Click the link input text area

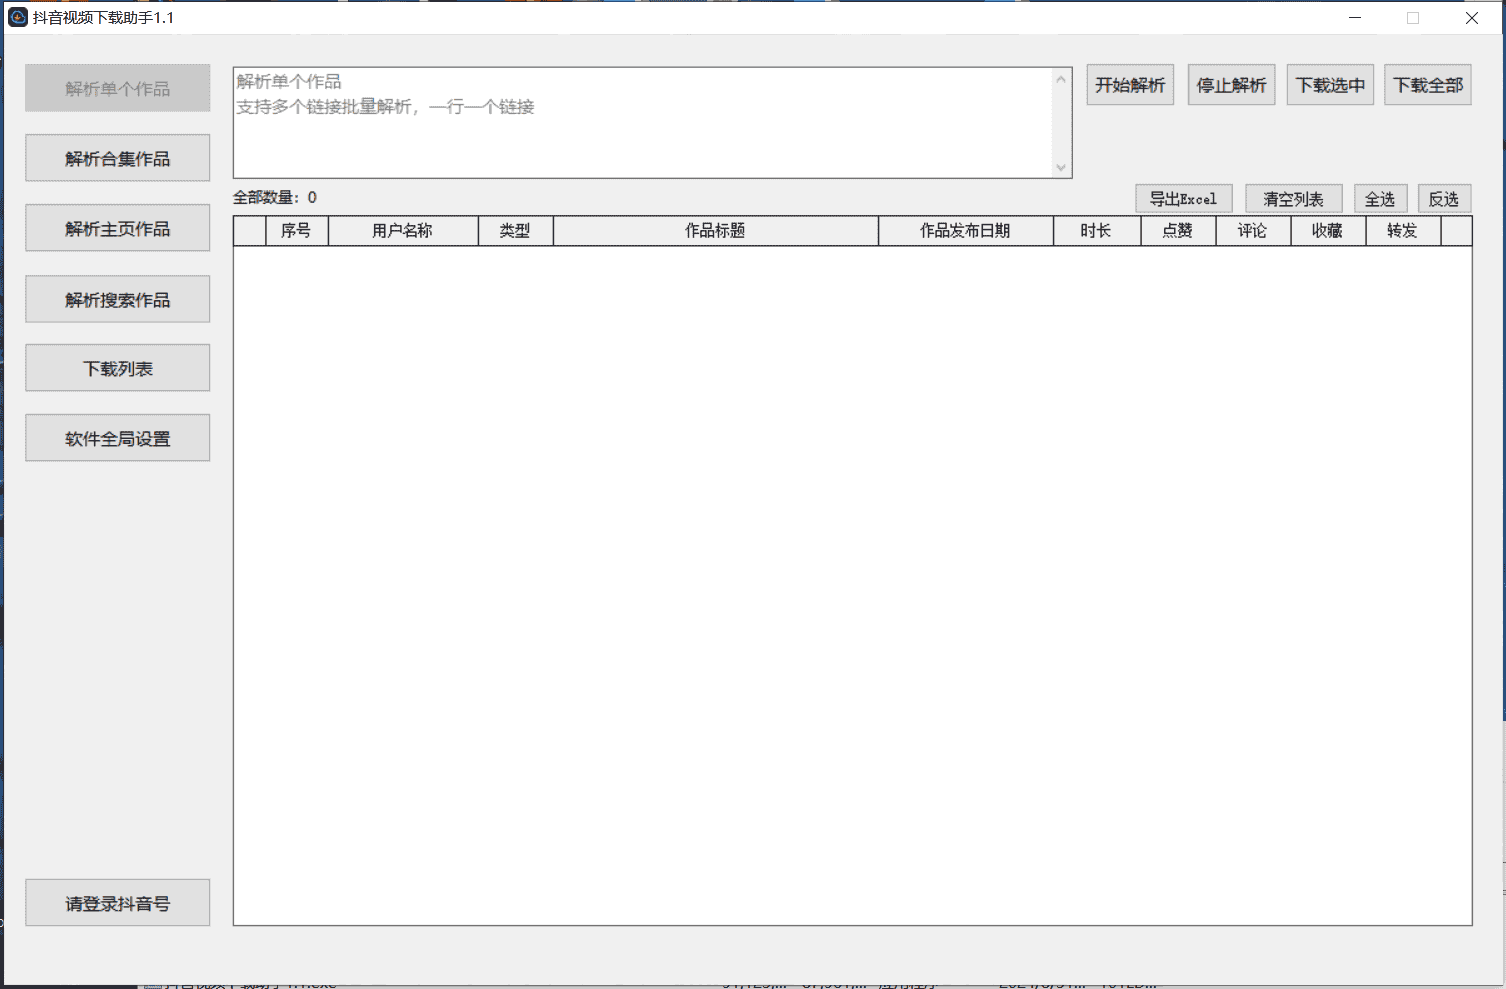click(640, 120)
